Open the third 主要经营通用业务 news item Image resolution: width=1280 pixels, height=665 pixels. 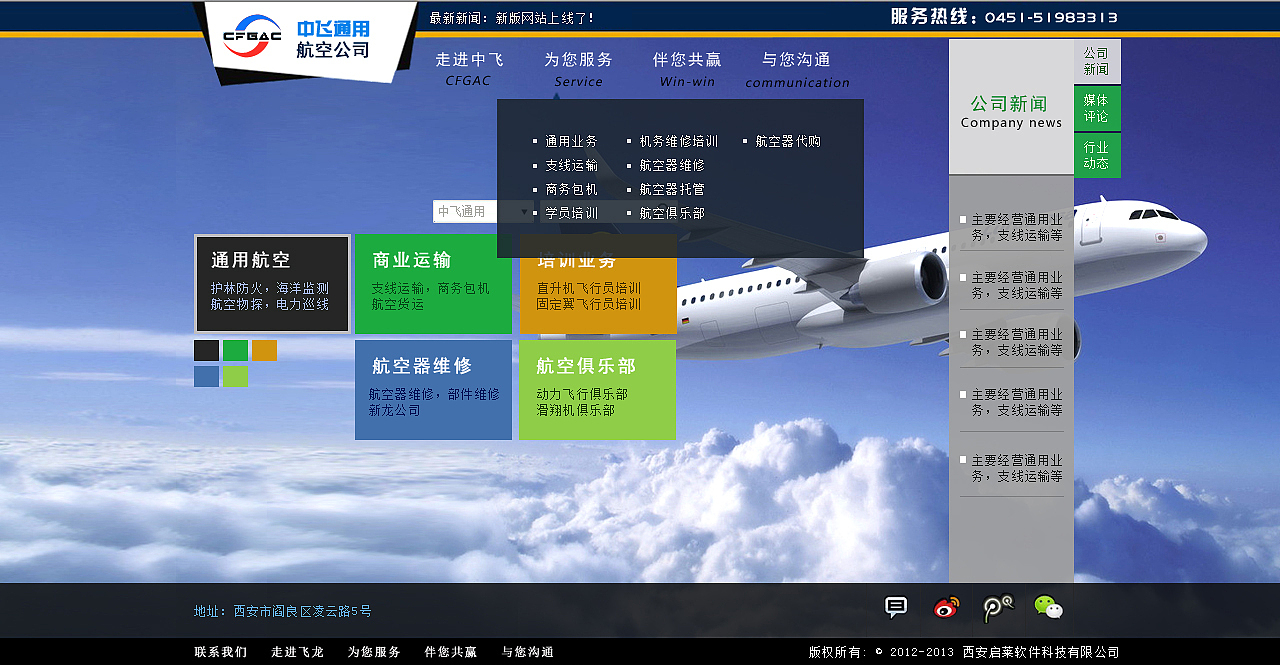(x=1012, y=342)
